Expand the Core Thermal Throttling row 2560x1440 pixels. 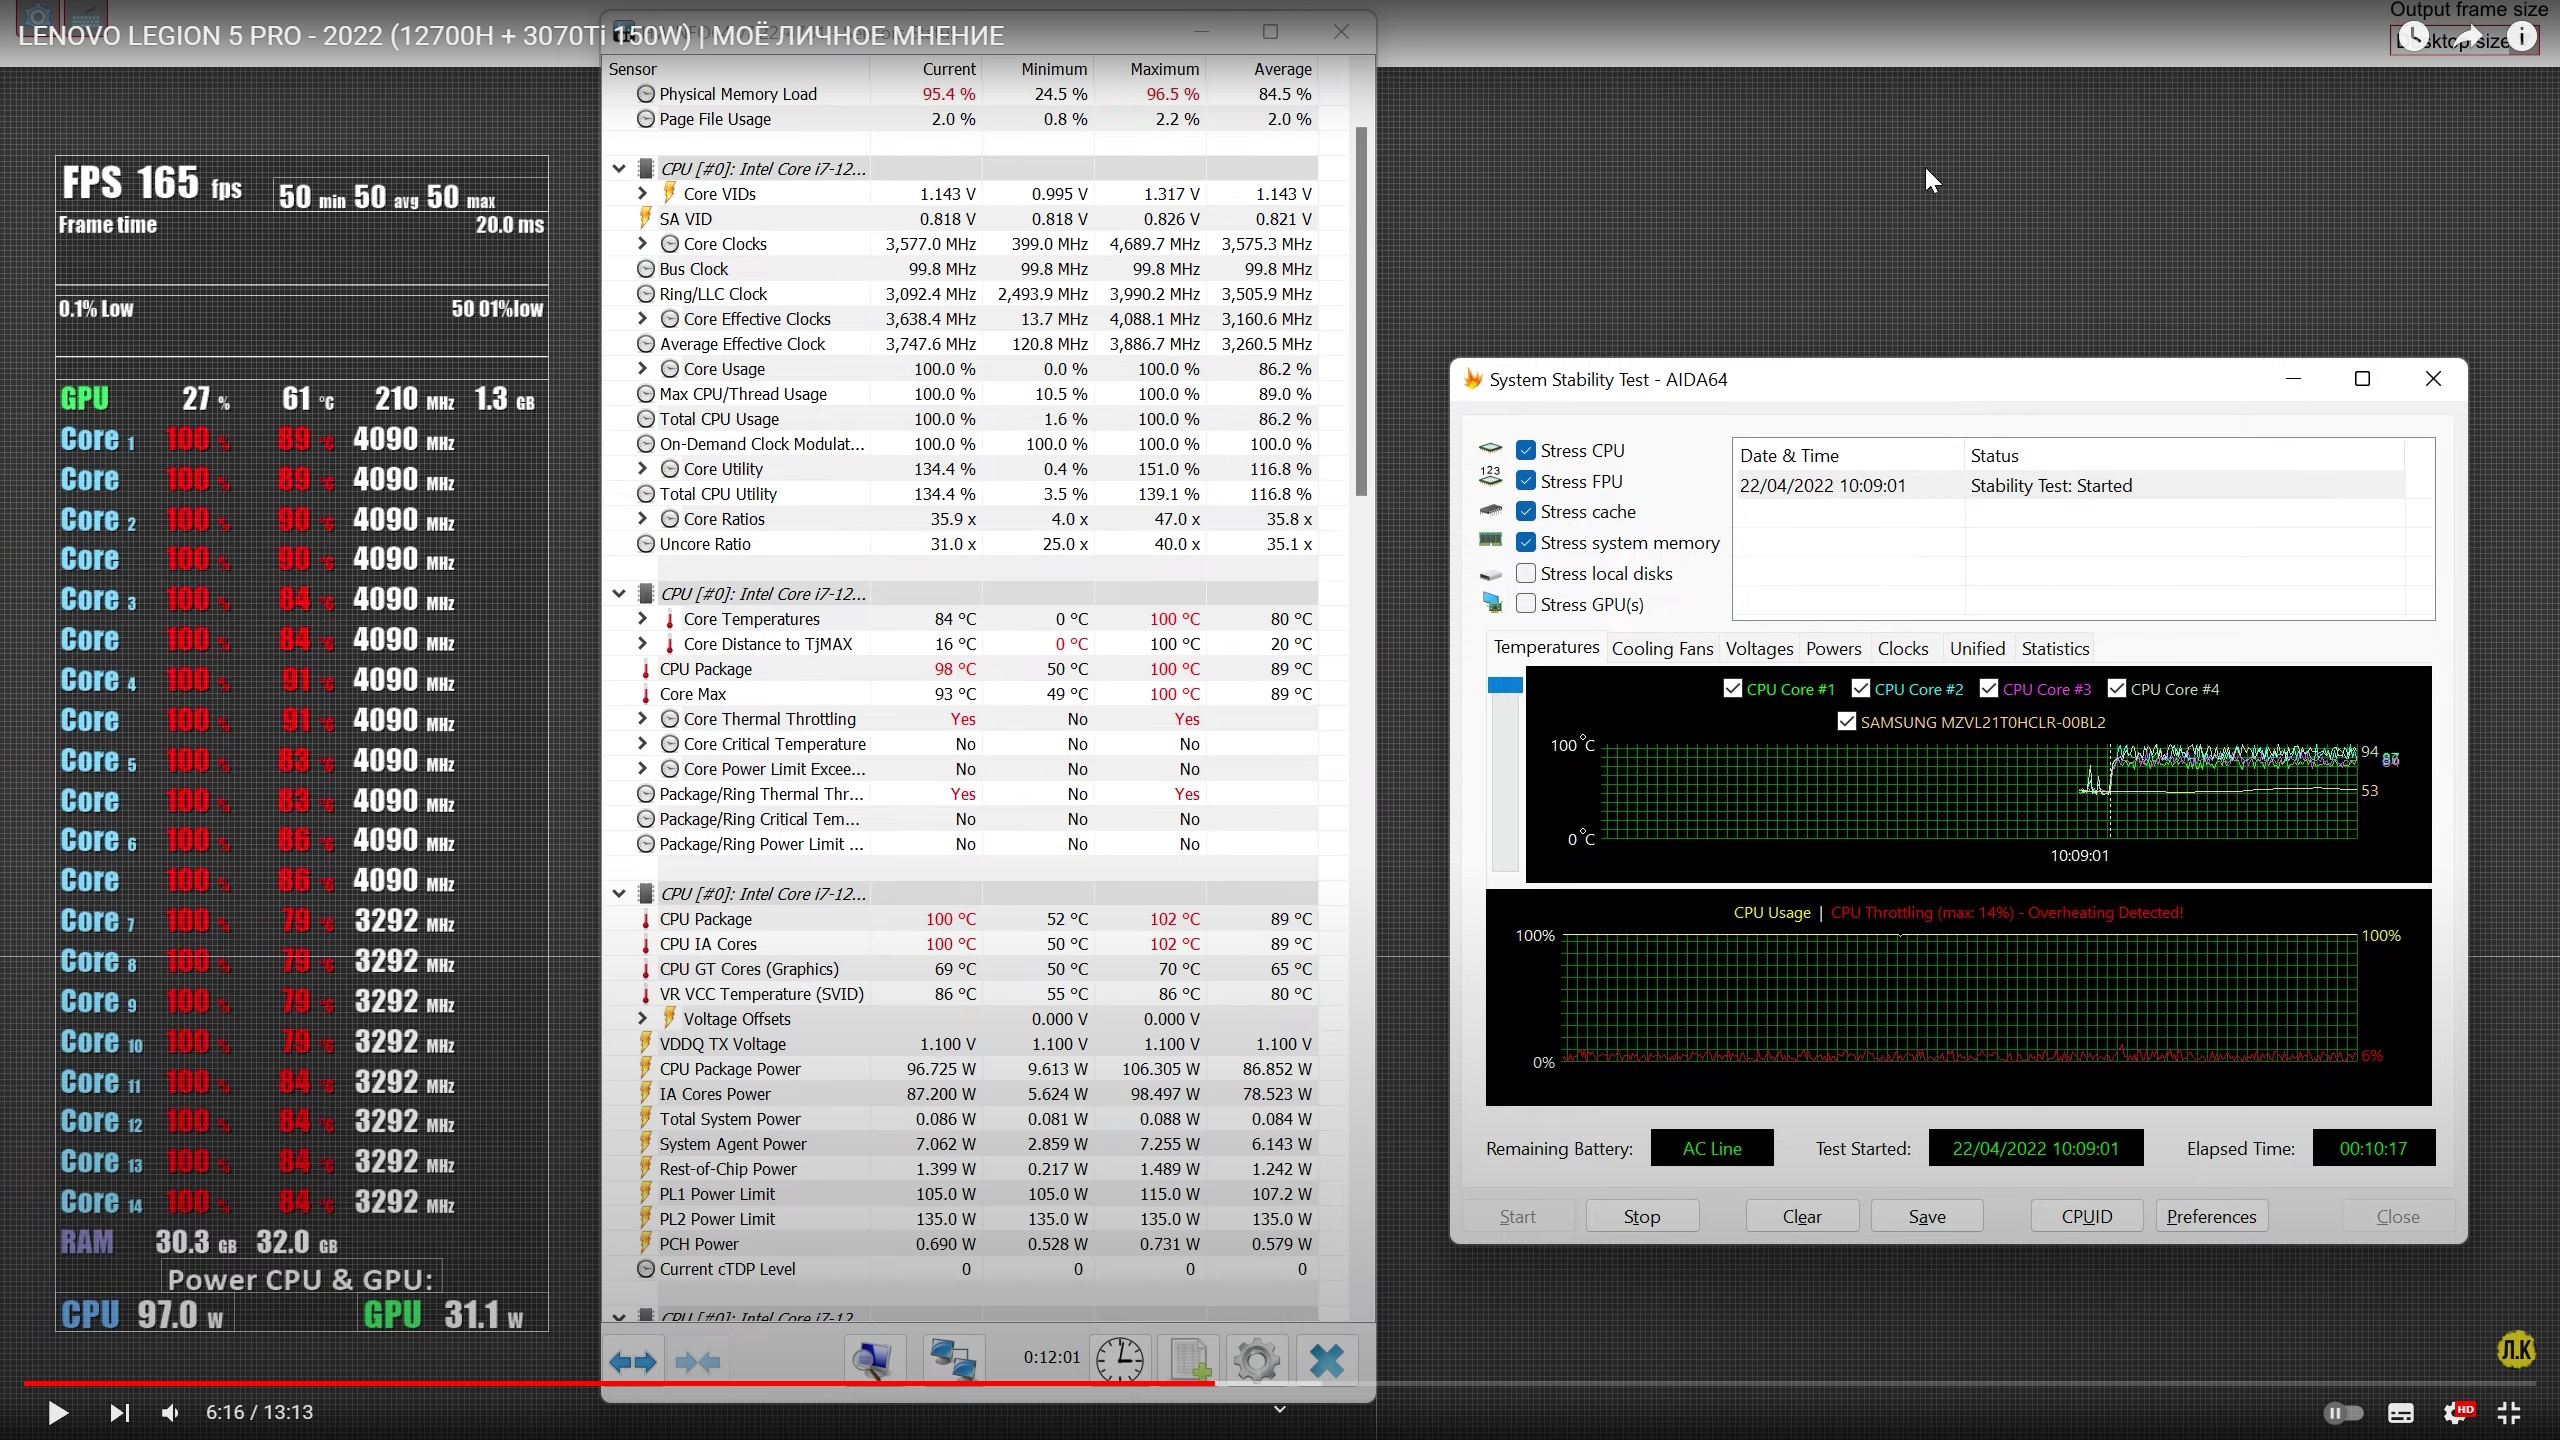(642, 719)
